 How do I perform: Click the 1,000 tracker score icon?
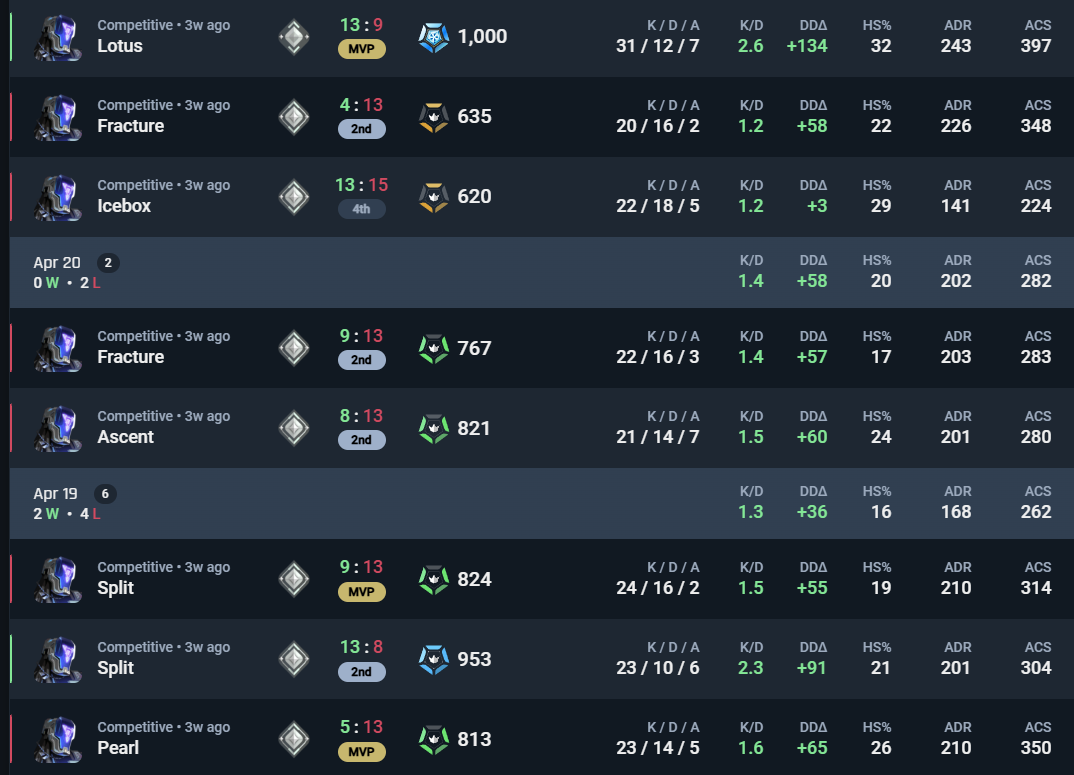[x=434, y=37]
